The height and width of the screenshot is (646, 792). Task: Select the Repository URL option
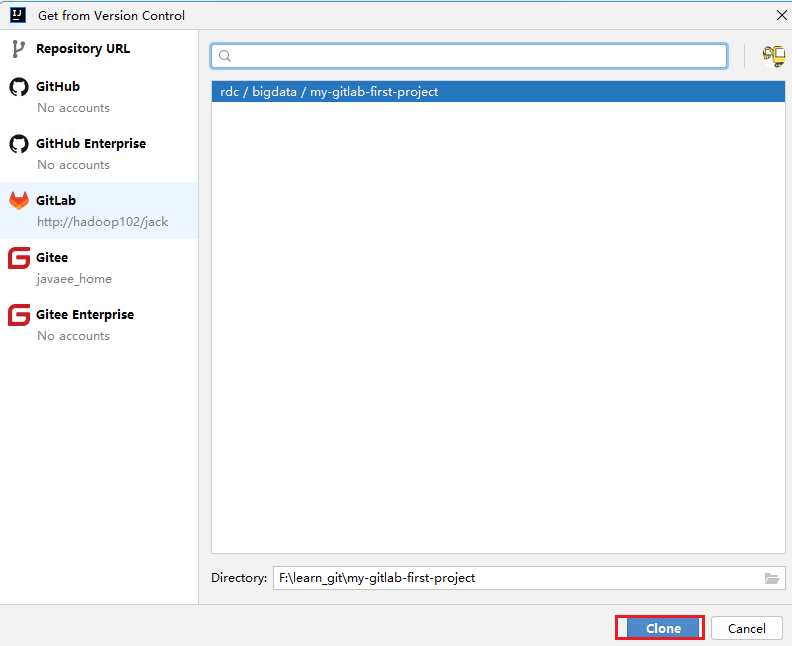99,49
